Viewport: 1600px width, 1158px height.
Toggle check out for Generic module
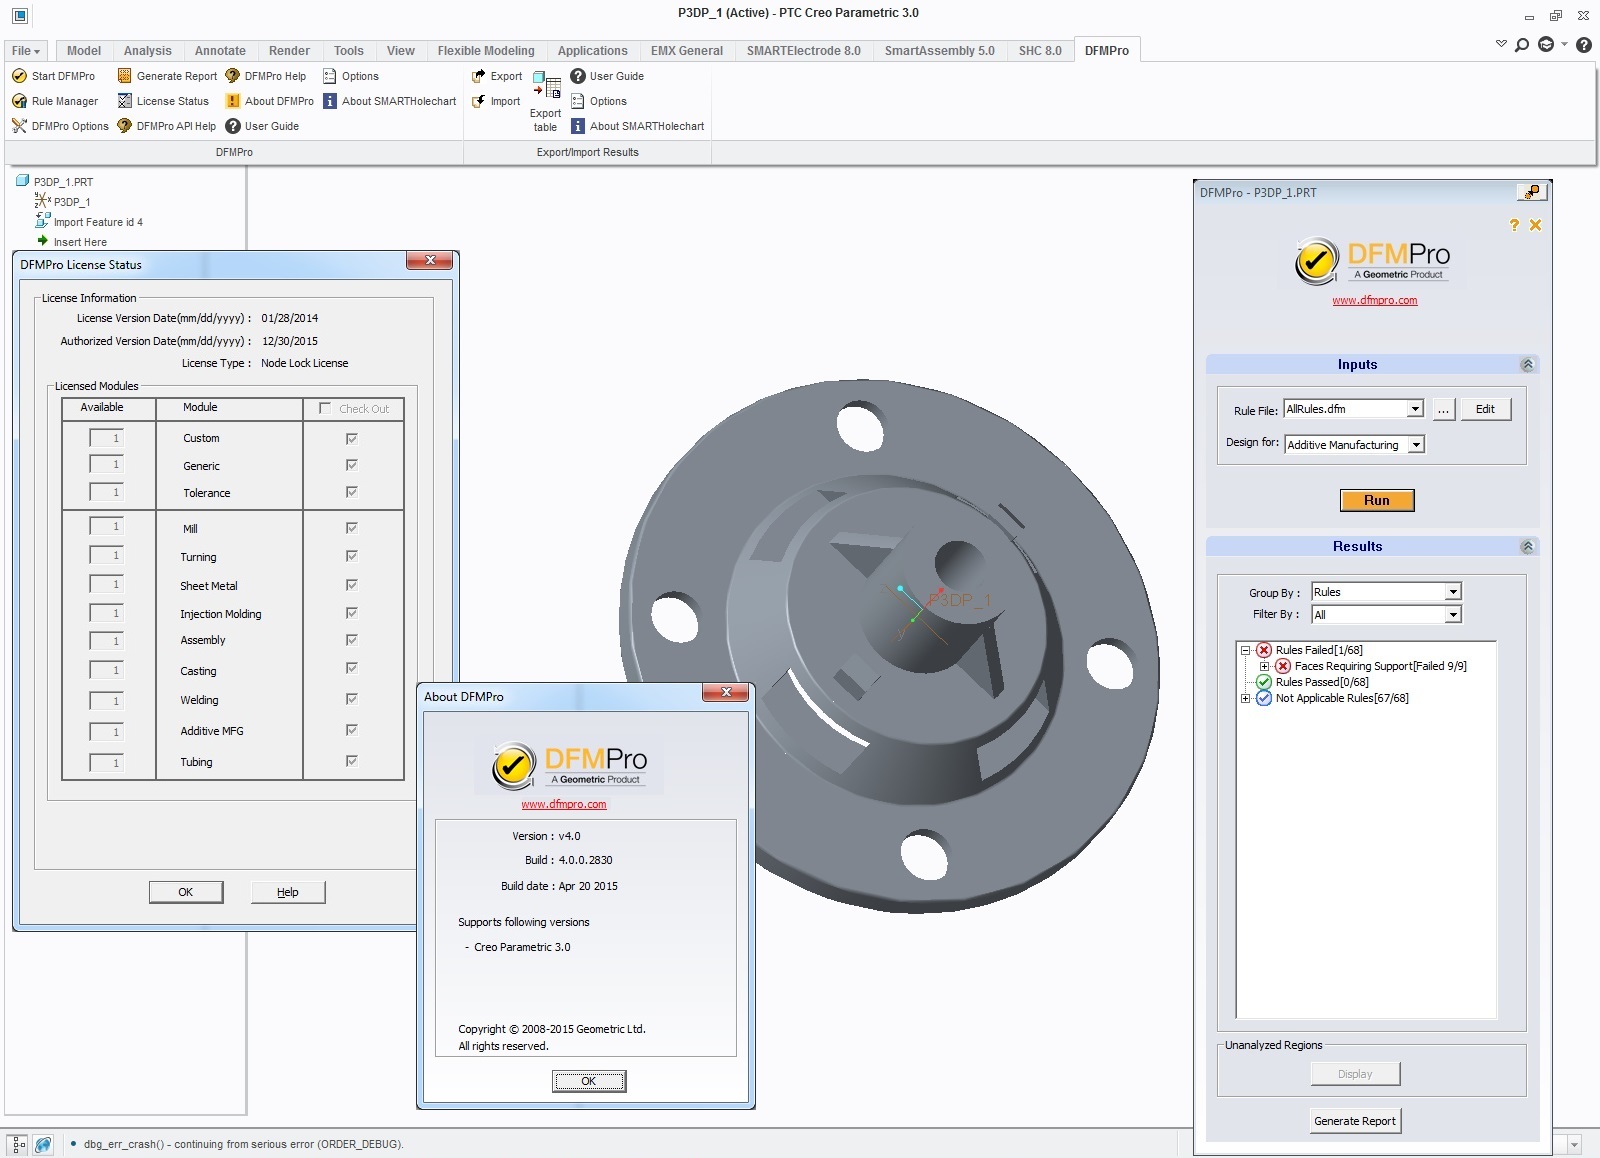click(x=352, y=465)
